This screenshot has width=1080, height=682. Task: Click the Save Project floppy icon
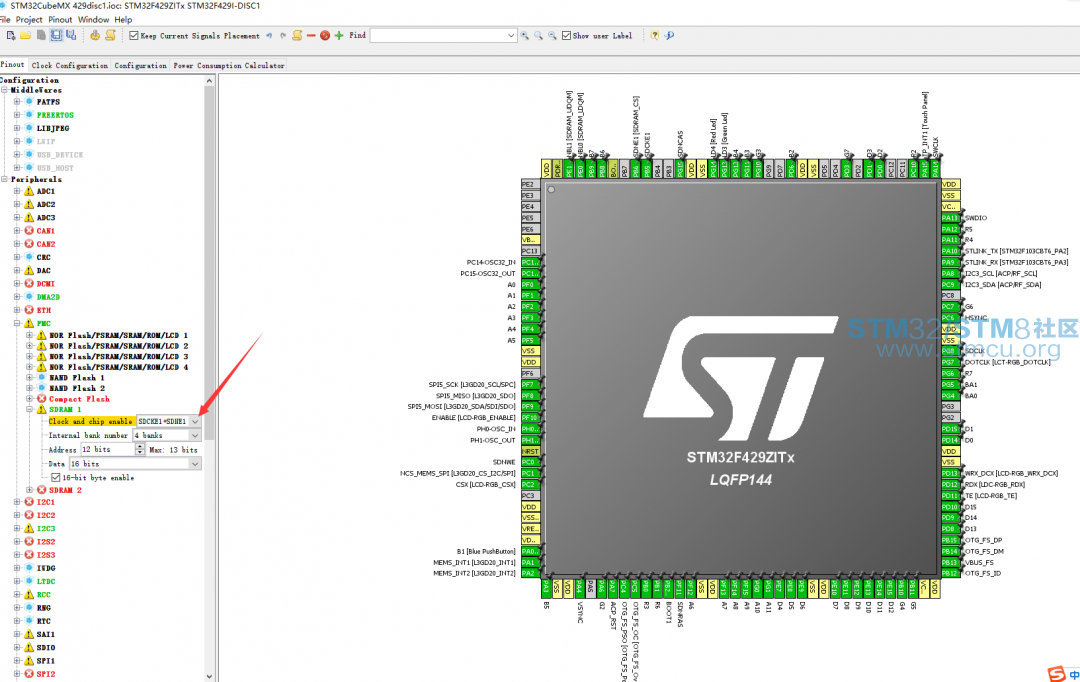[56, 35]
